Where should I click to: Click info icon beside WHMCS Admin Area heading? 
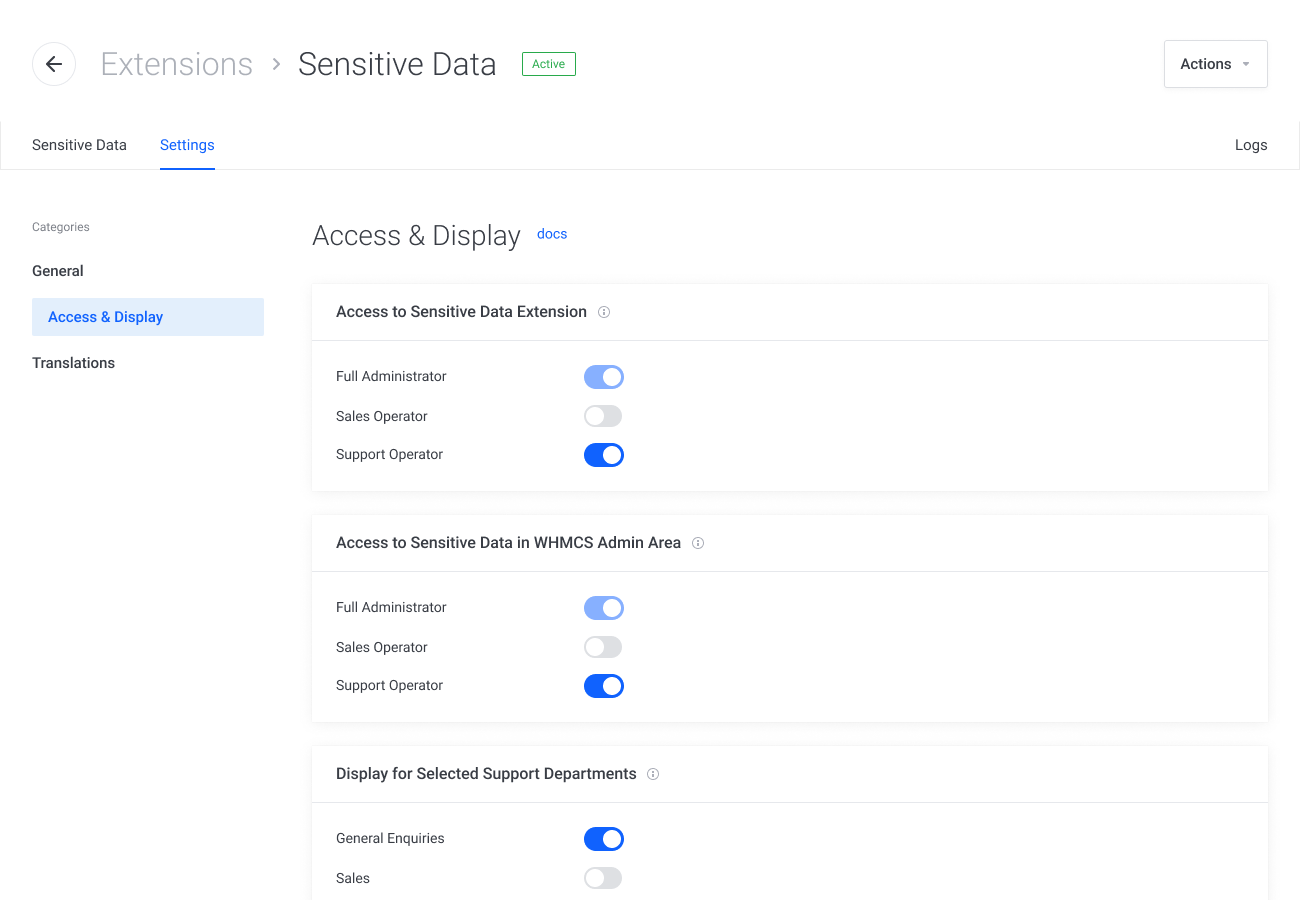(698, 543)
